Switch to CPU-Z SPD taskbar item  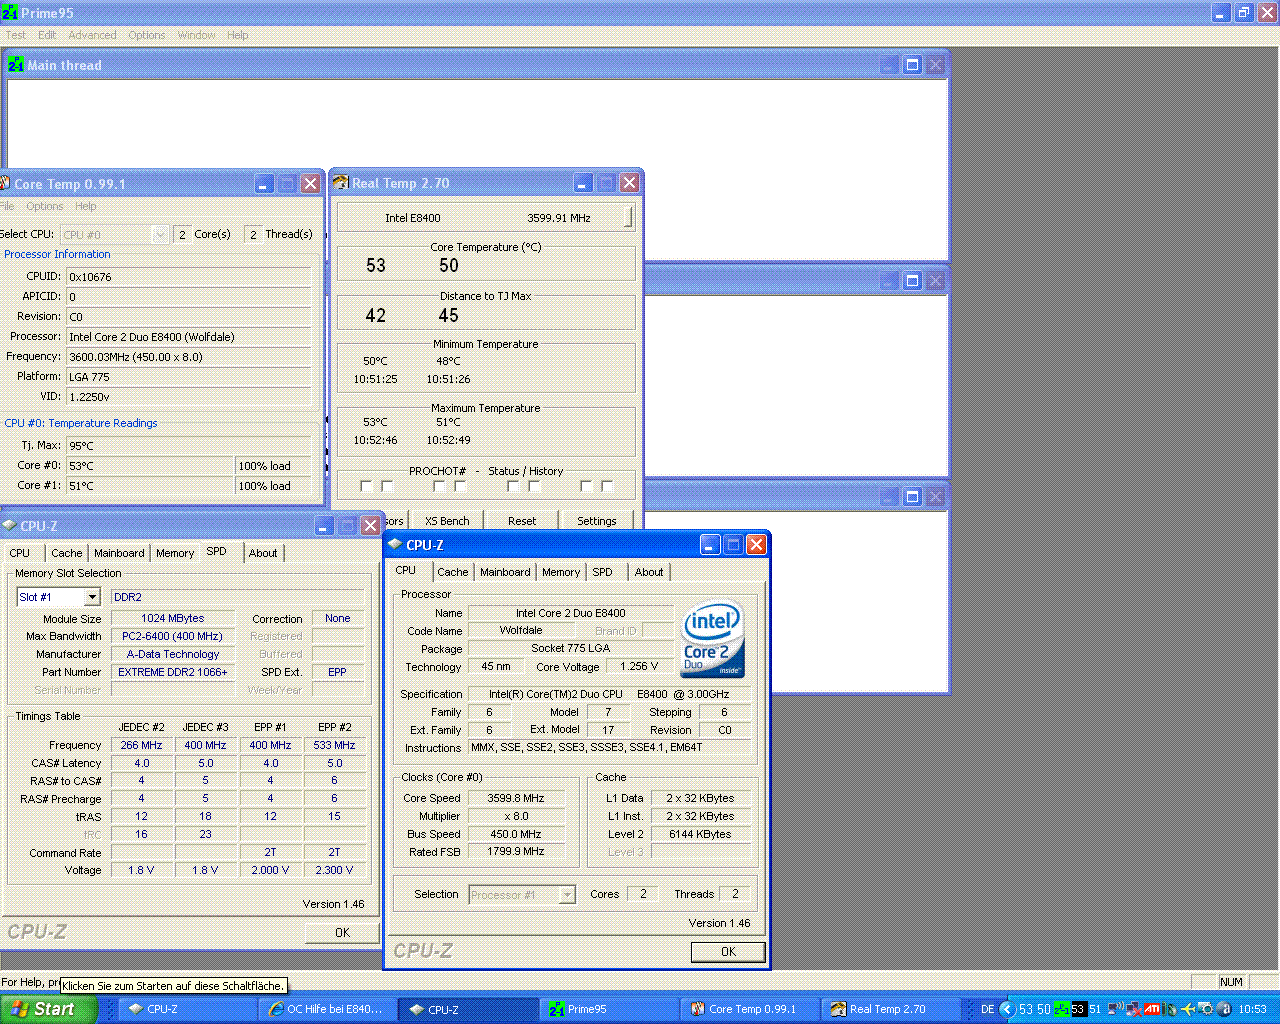point(187,1009)
